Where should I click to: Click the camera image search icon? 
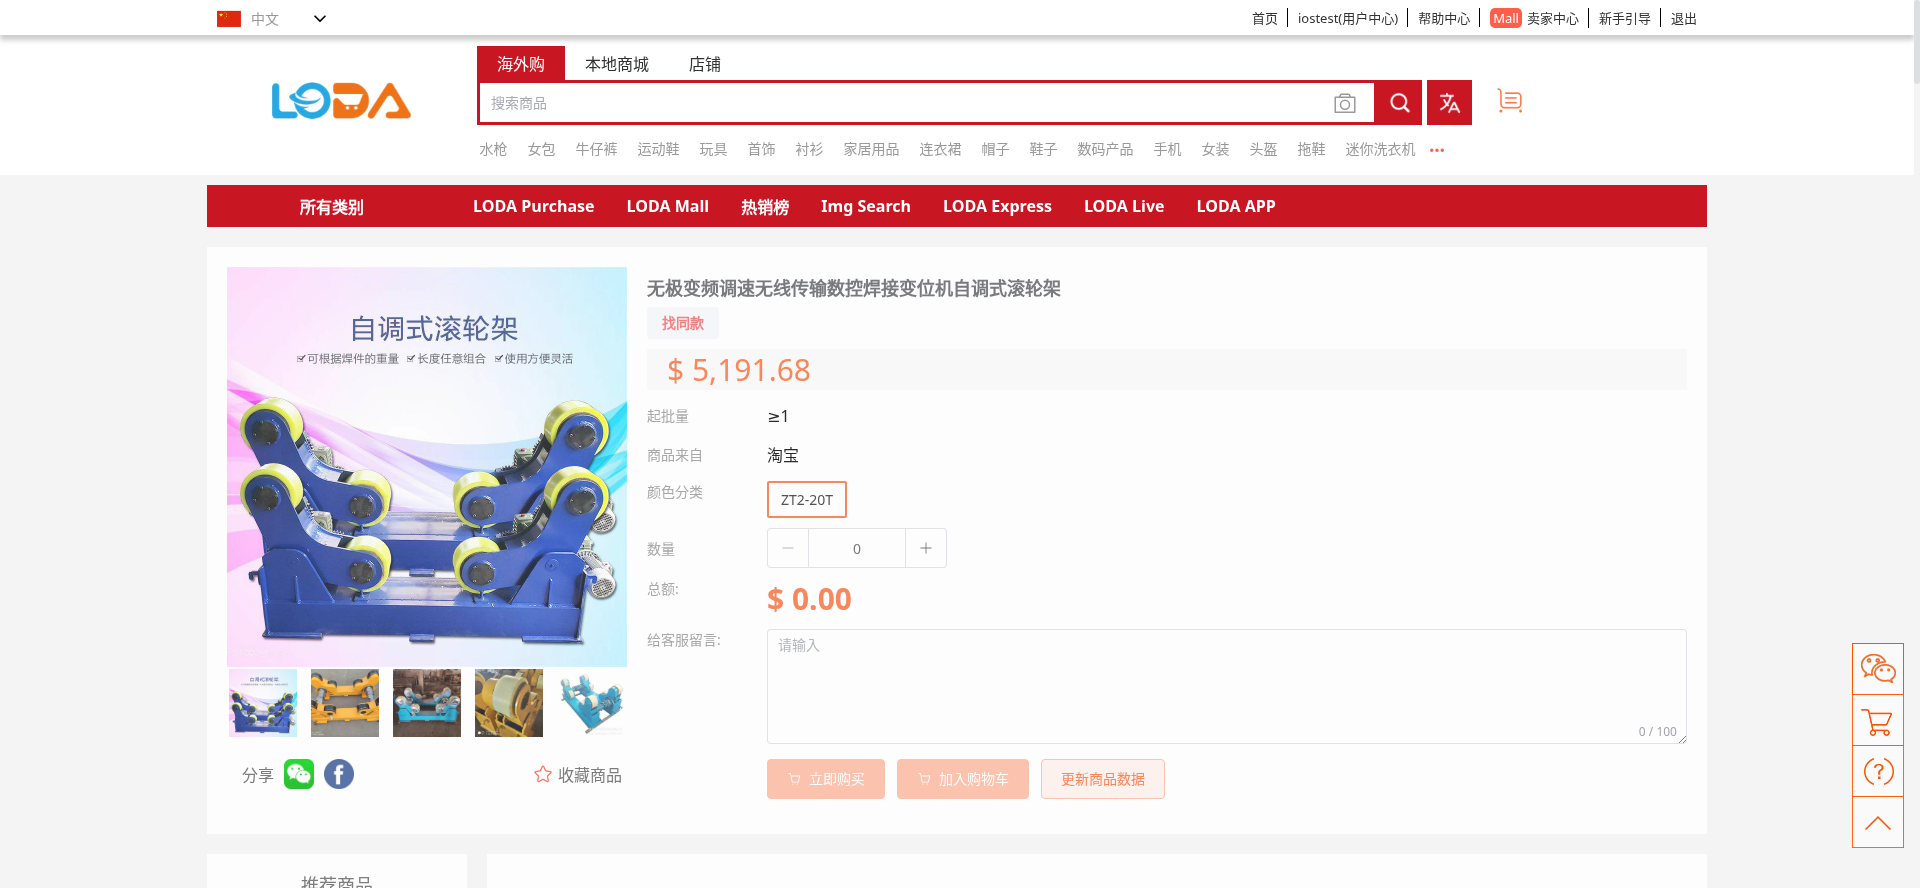[1344, 103]
